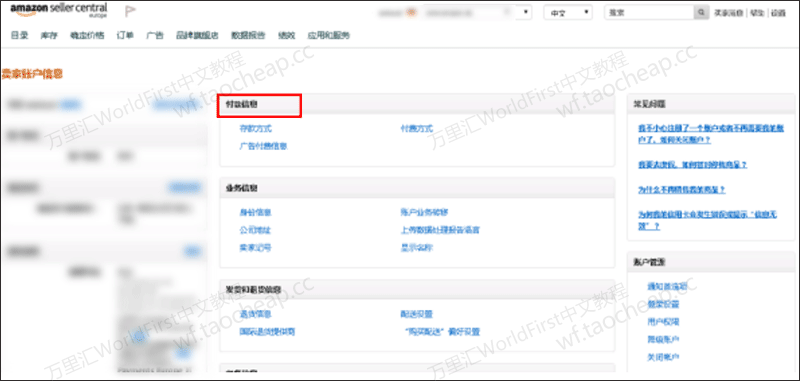Open the 为什么不再销售我的商品 FAQ link
Image resolution: width=800 pixels, height=381 pixels.
(x=681, y=189)
